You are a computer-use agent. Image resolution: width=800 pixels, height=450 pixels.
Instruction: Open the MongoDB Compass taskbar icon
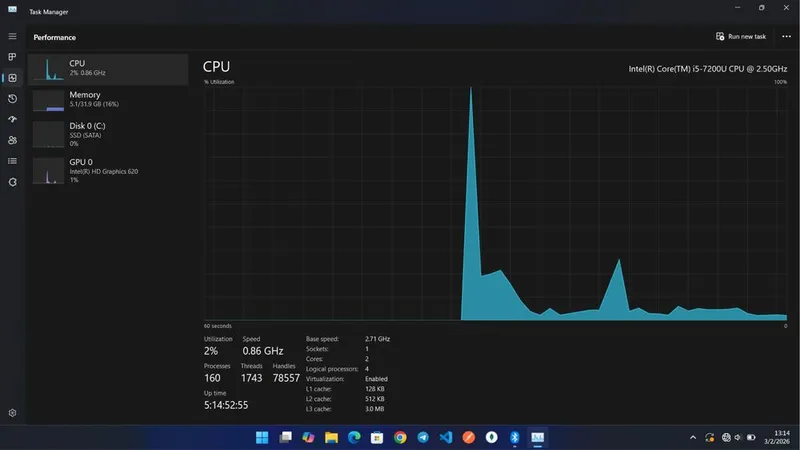[491, 437]
